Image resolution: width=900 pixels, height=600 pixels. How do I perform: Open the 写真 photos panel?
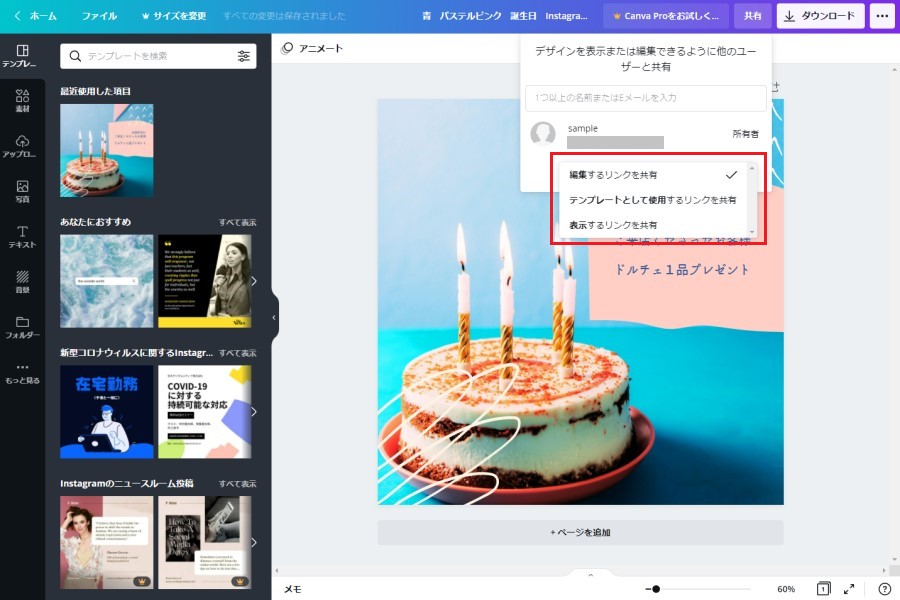(22, 191)
